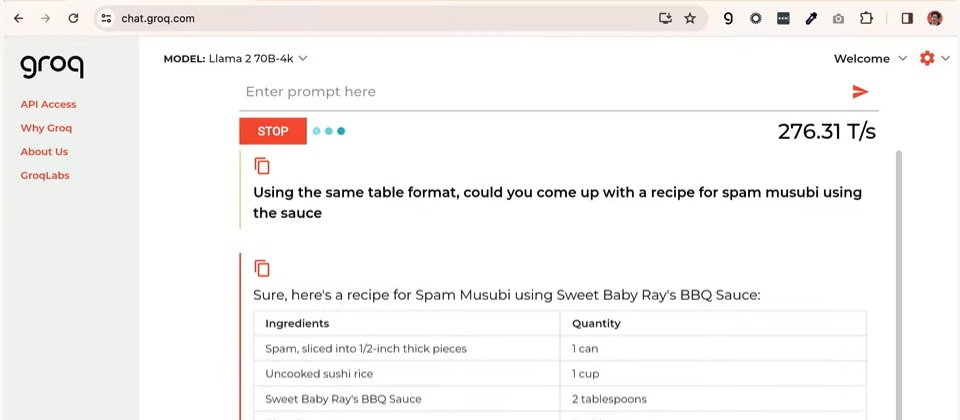The height and width of the screenshot is (420, 960).
Task: Click the chat response scrollbar
Action: (x=898, y=285)
